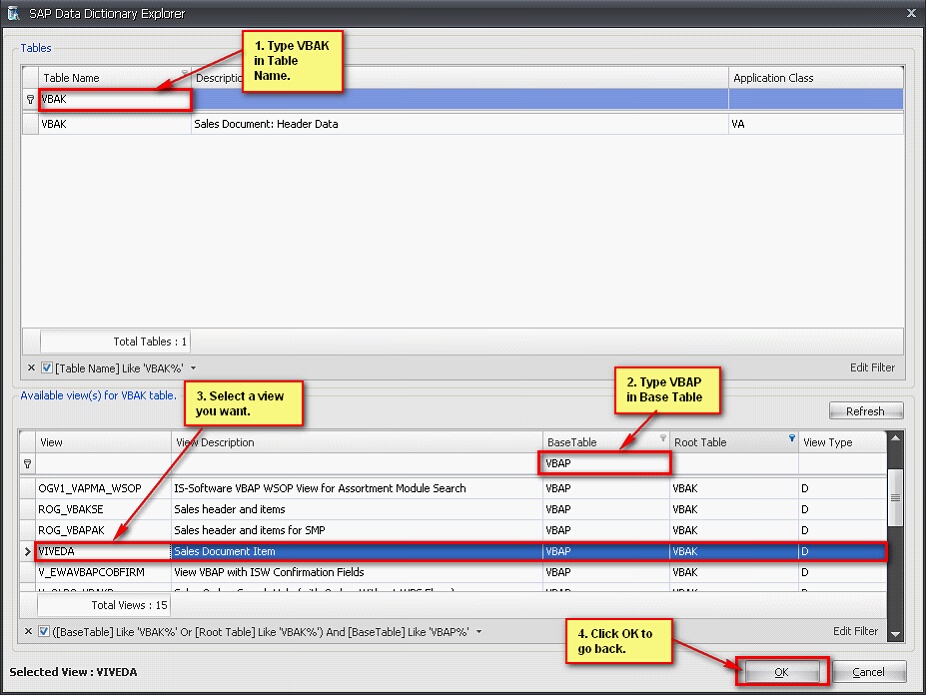Click the empty View Type filter cell
Screen dimensions: 927x696
pyautogui.click(x=842, y=464)
